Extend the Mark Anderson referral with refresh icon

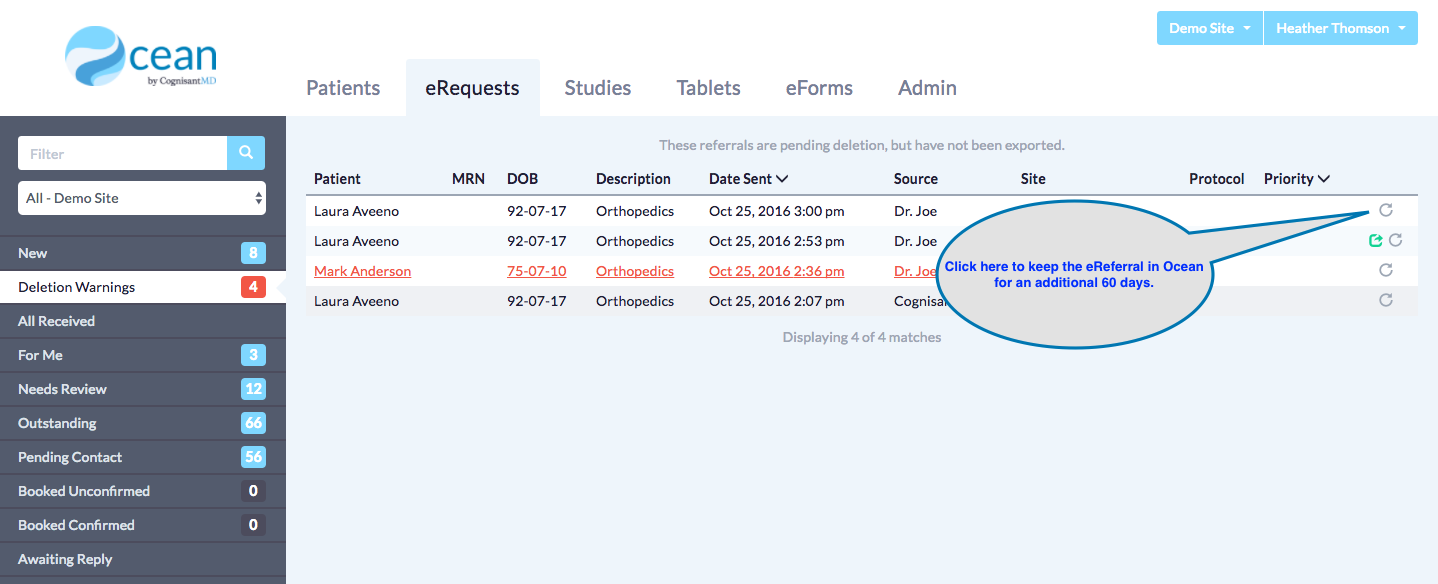1385,270
